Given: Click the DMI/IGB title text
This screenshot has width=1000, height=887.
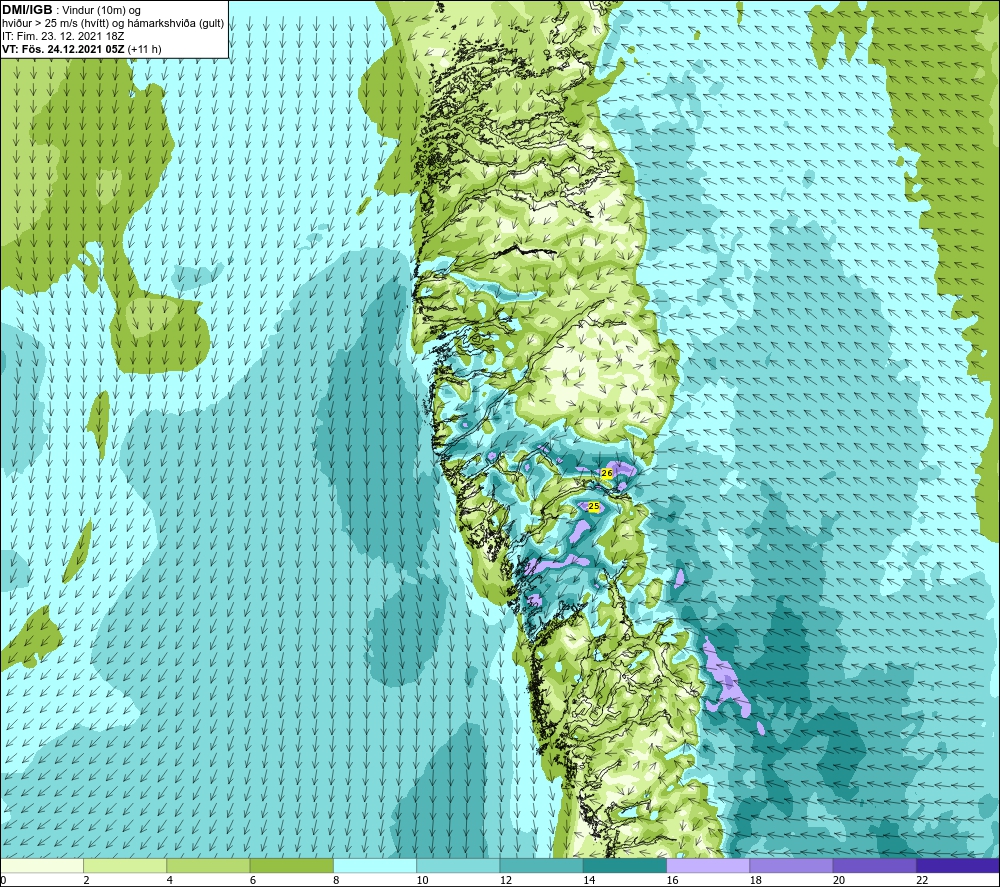Looking at the screenshot, I should (x=27, y=10).
